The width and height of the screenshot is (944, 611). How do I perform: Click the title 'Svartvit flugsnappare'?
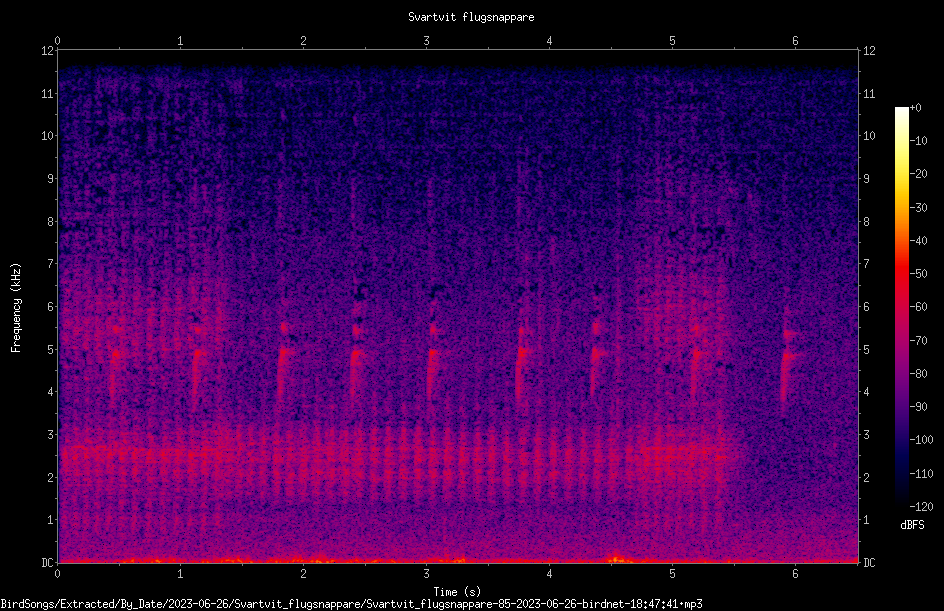[471, 17]
